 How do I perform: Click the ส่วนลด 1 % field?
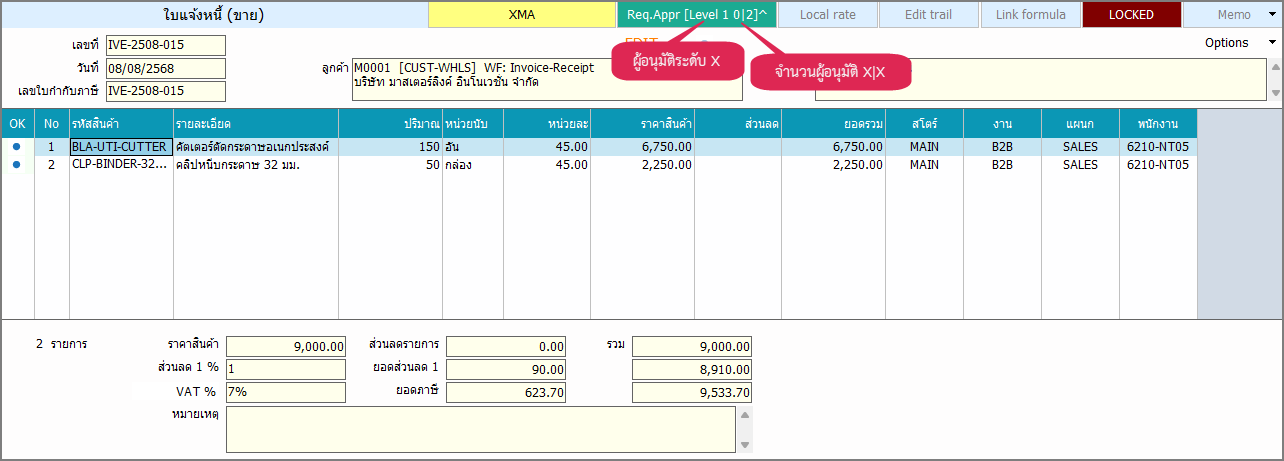tap(286, 369)
